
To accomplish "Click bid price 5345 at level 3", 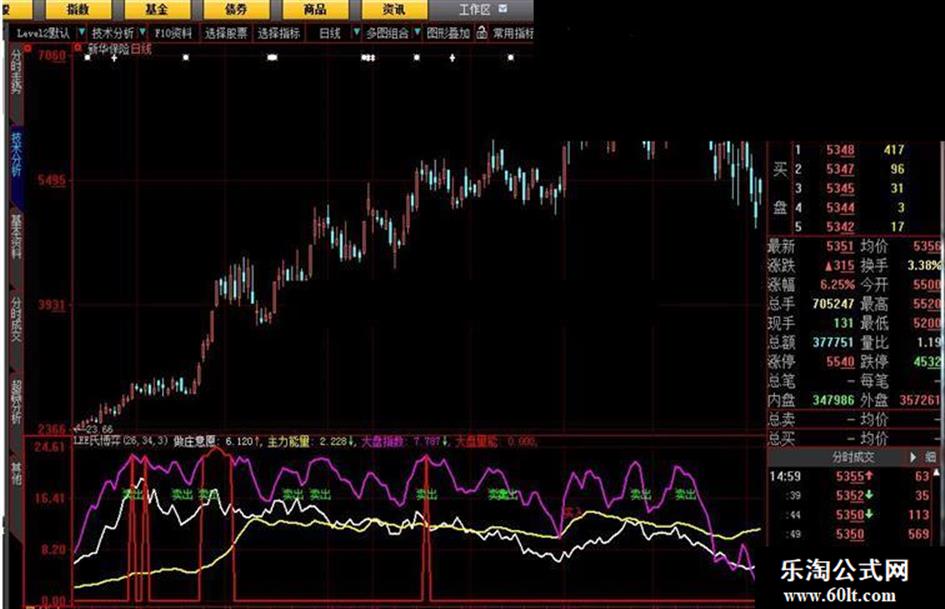I will [840, 188].
